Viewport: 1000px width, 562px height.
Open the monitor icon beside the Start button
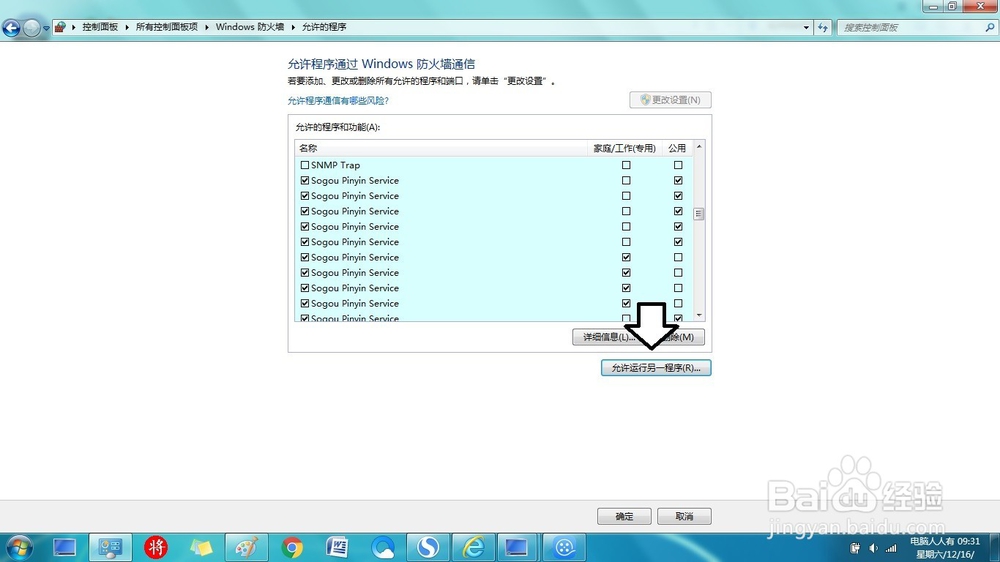coord(64,547)
